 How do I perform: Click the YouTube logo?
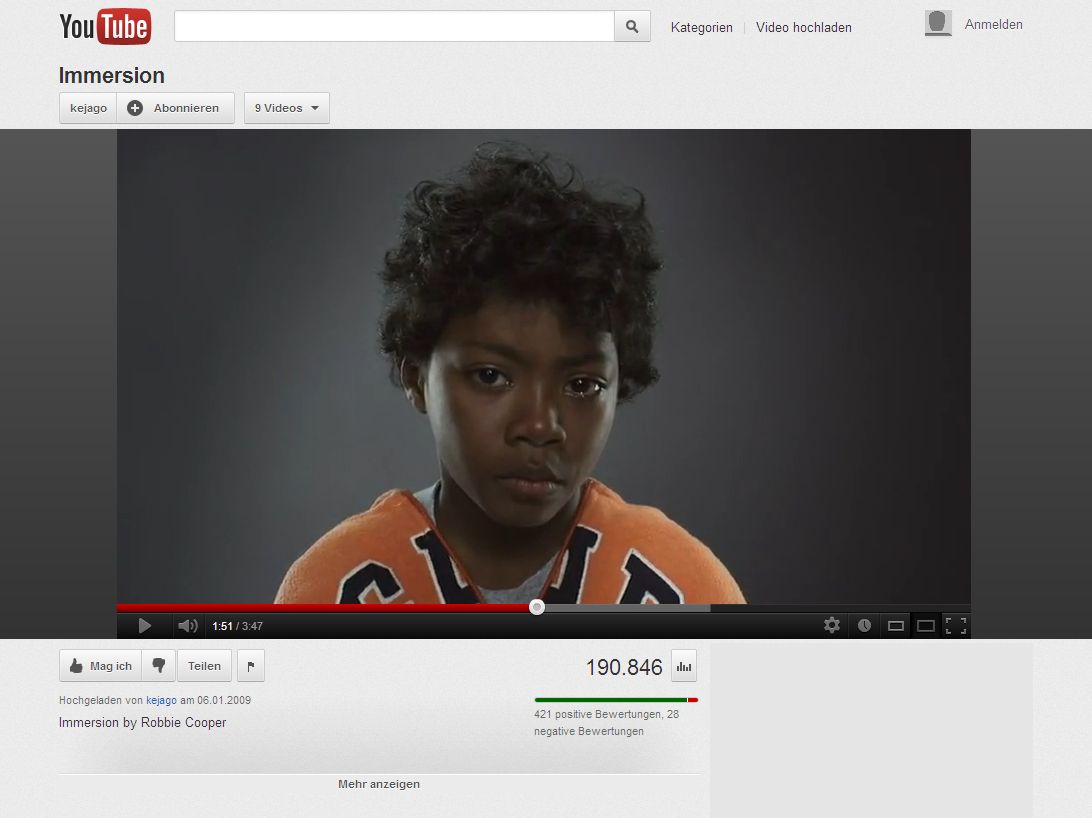pos(105,26)
